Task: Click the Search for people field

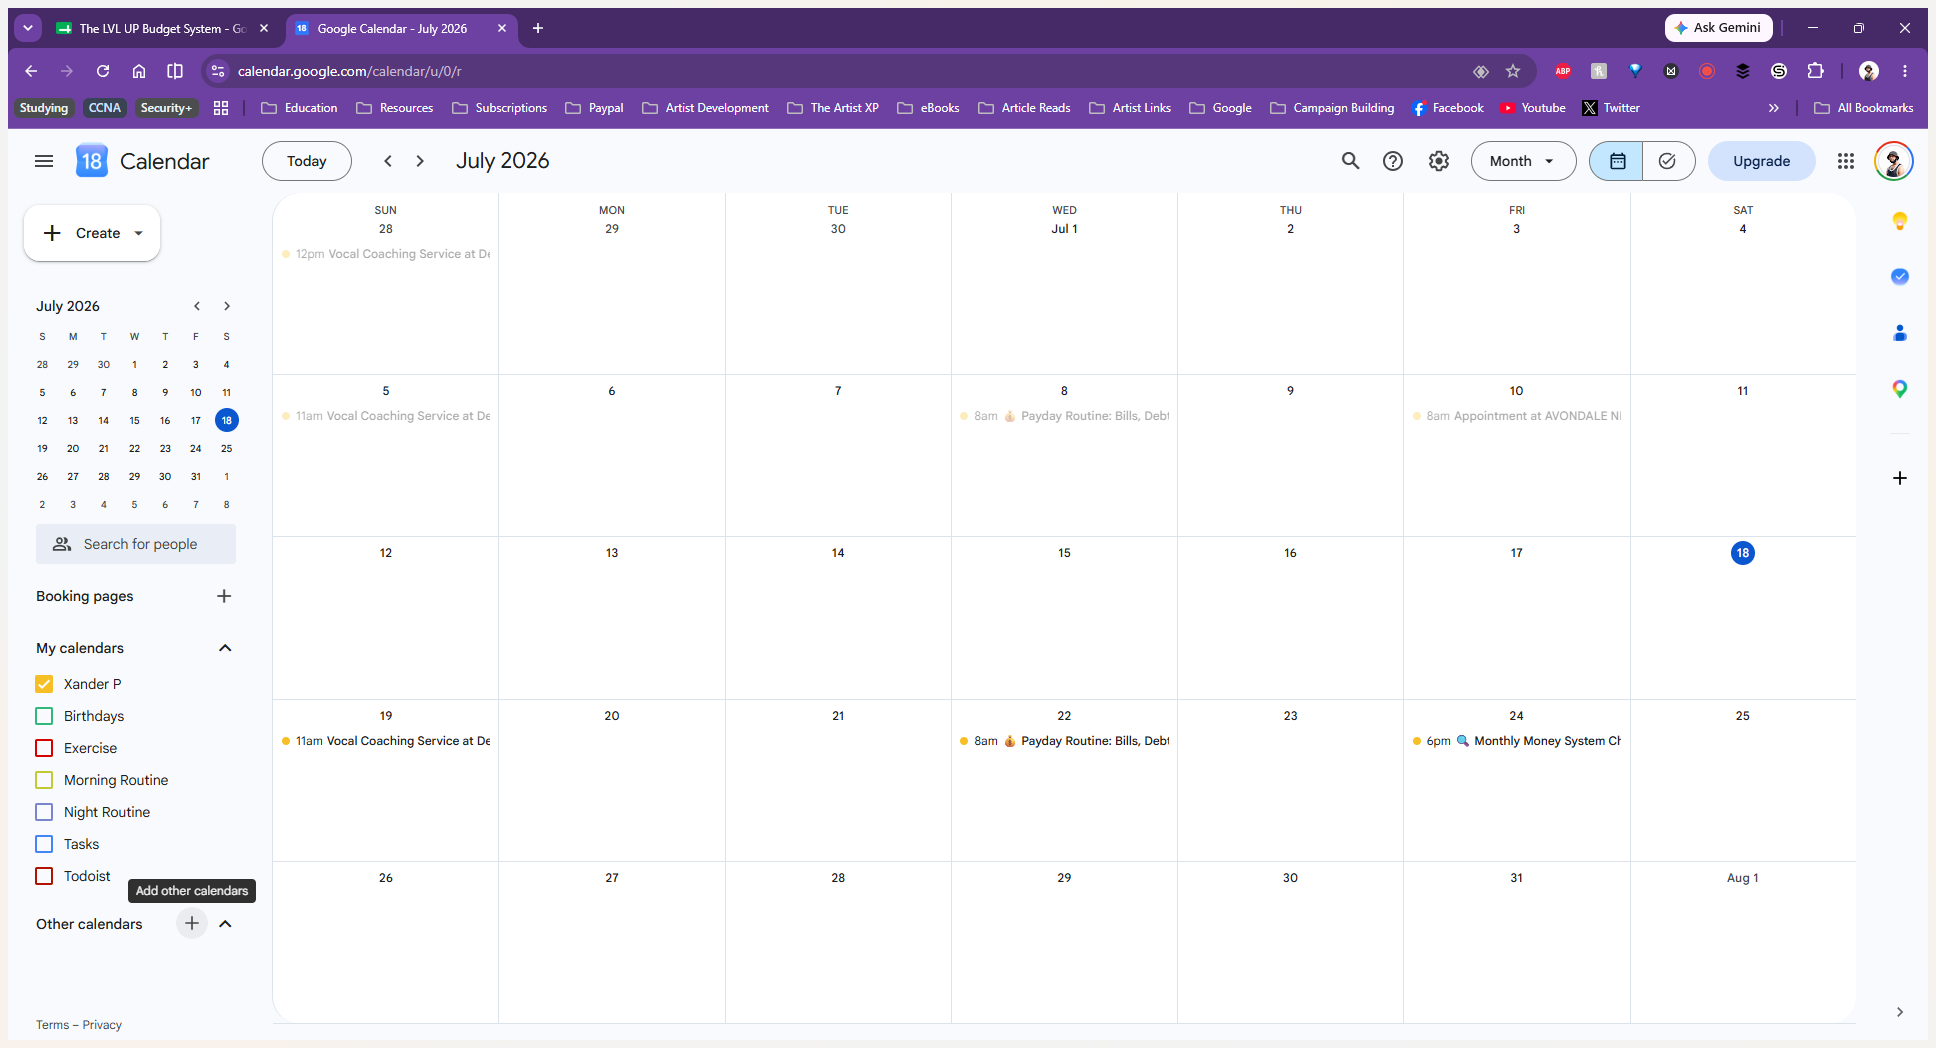Action: coord(136,544)
